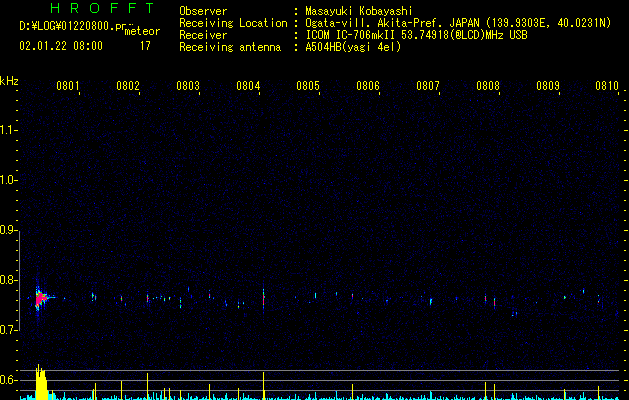Click the 0809 time marker
Viewport: 629px width, 400px height.
pos(548,86)
